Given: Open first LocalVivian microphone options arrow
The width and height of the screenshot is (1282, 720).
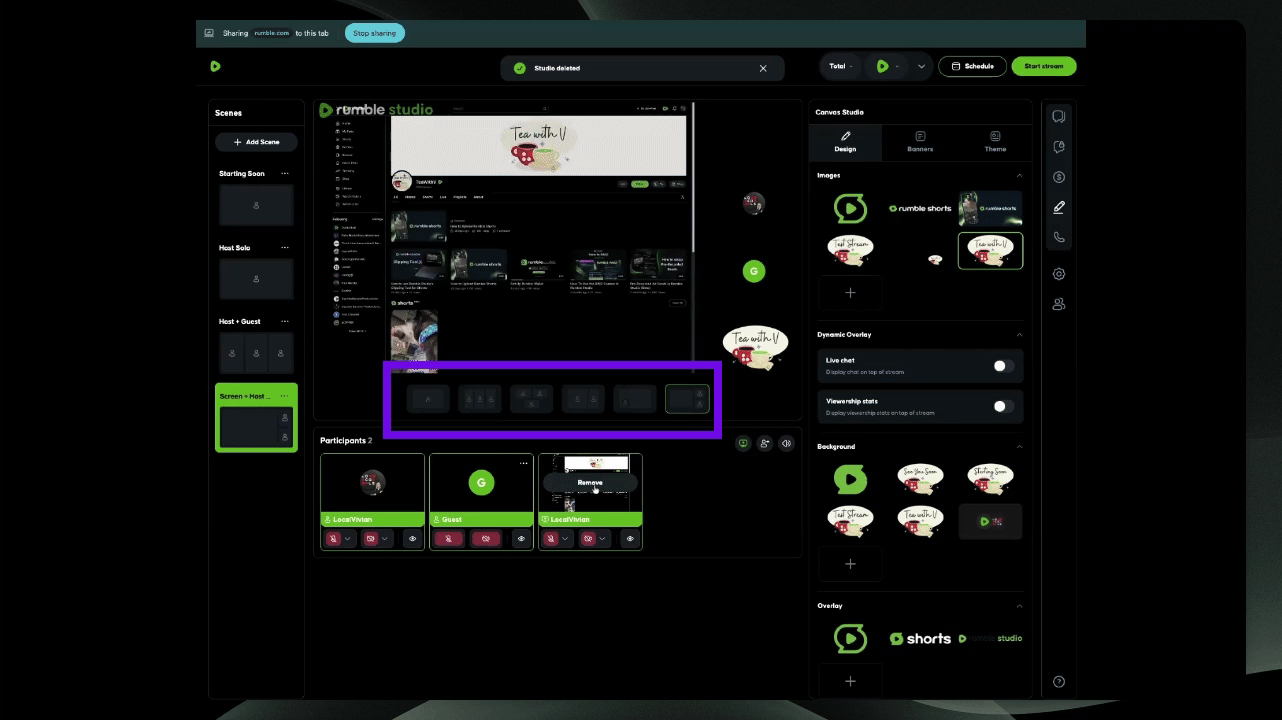Looking at the screenshot, I should tap(348, 538).
